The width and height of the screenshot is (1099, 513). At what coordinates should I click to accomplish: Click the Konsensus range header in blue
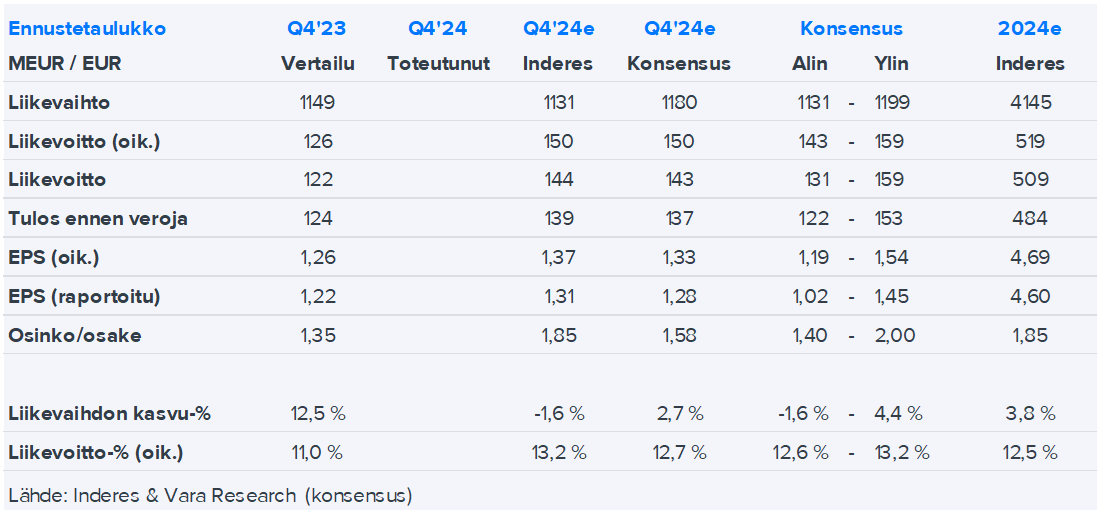(x=851, y=28)
